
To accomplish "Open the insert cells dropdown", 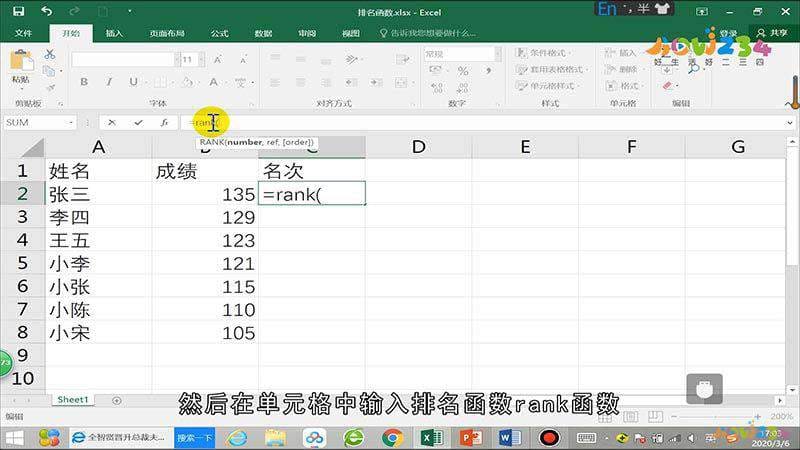I will [621, 53].
